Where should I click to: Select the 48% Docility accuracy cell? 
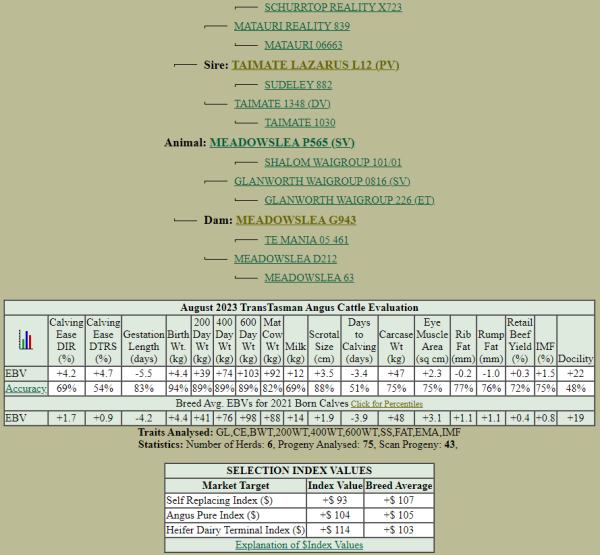click(x=576, y=388)
